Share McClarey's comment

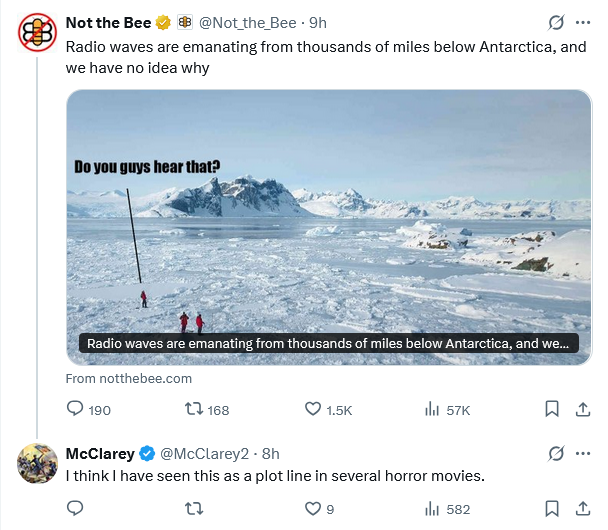click(x=582, y=509)
